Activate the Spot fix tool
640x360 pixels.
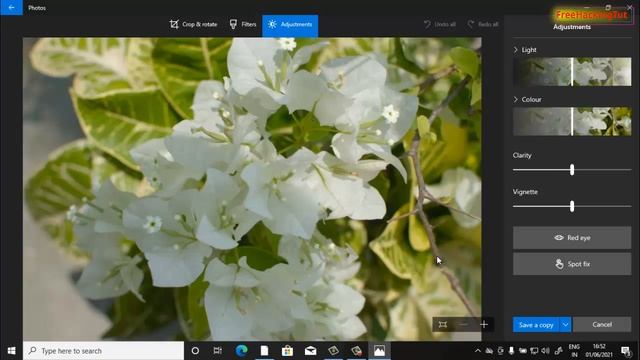(x=572, y=264)
